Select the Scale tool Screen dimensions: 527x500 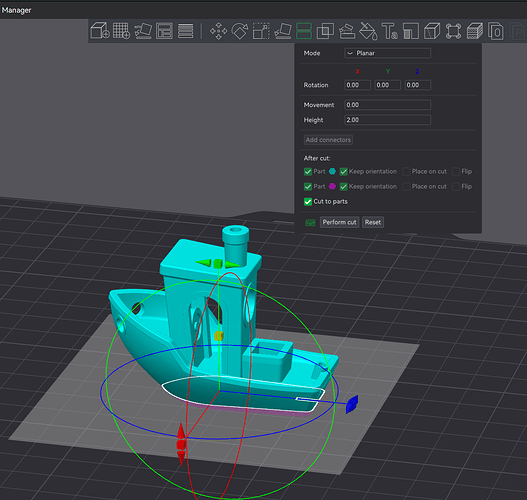(x=261, y=31)
